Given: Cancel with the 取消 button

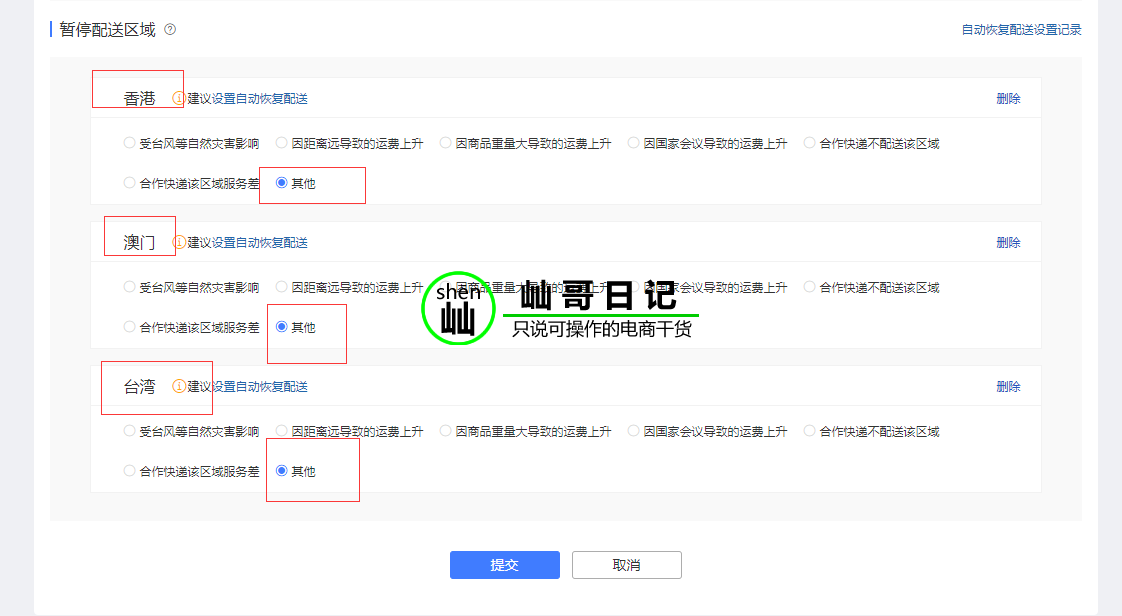Looking at the screenshot, I should (x=627, y=565).
